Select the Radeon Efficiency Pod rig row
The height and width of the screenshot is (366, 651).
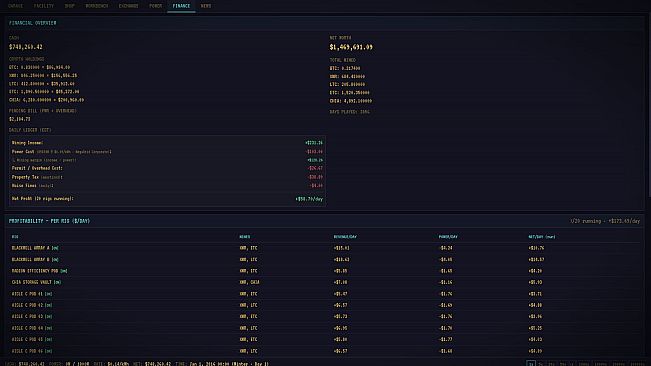[325, 271]
